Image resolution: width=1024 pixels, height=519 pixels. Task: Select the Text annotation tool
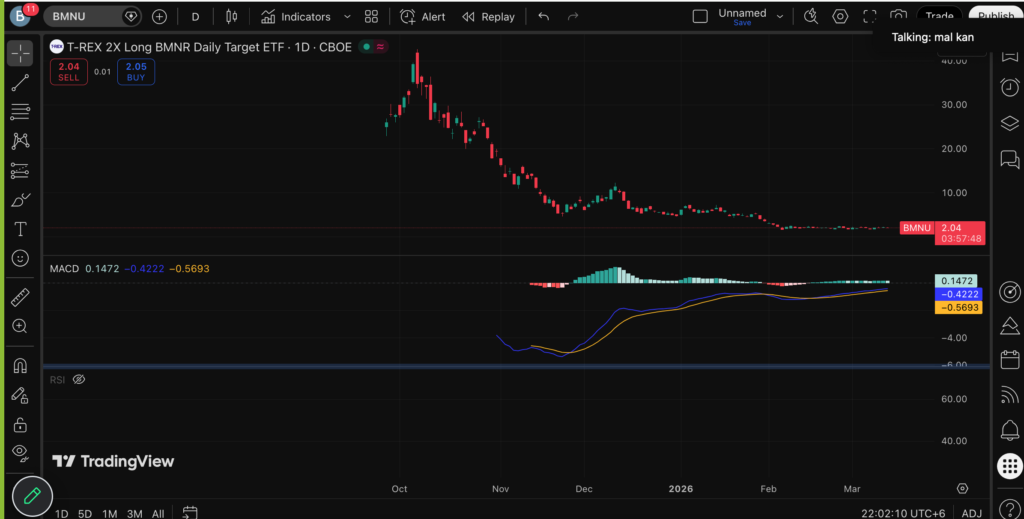pyautogui.click(x=20, y=229)
